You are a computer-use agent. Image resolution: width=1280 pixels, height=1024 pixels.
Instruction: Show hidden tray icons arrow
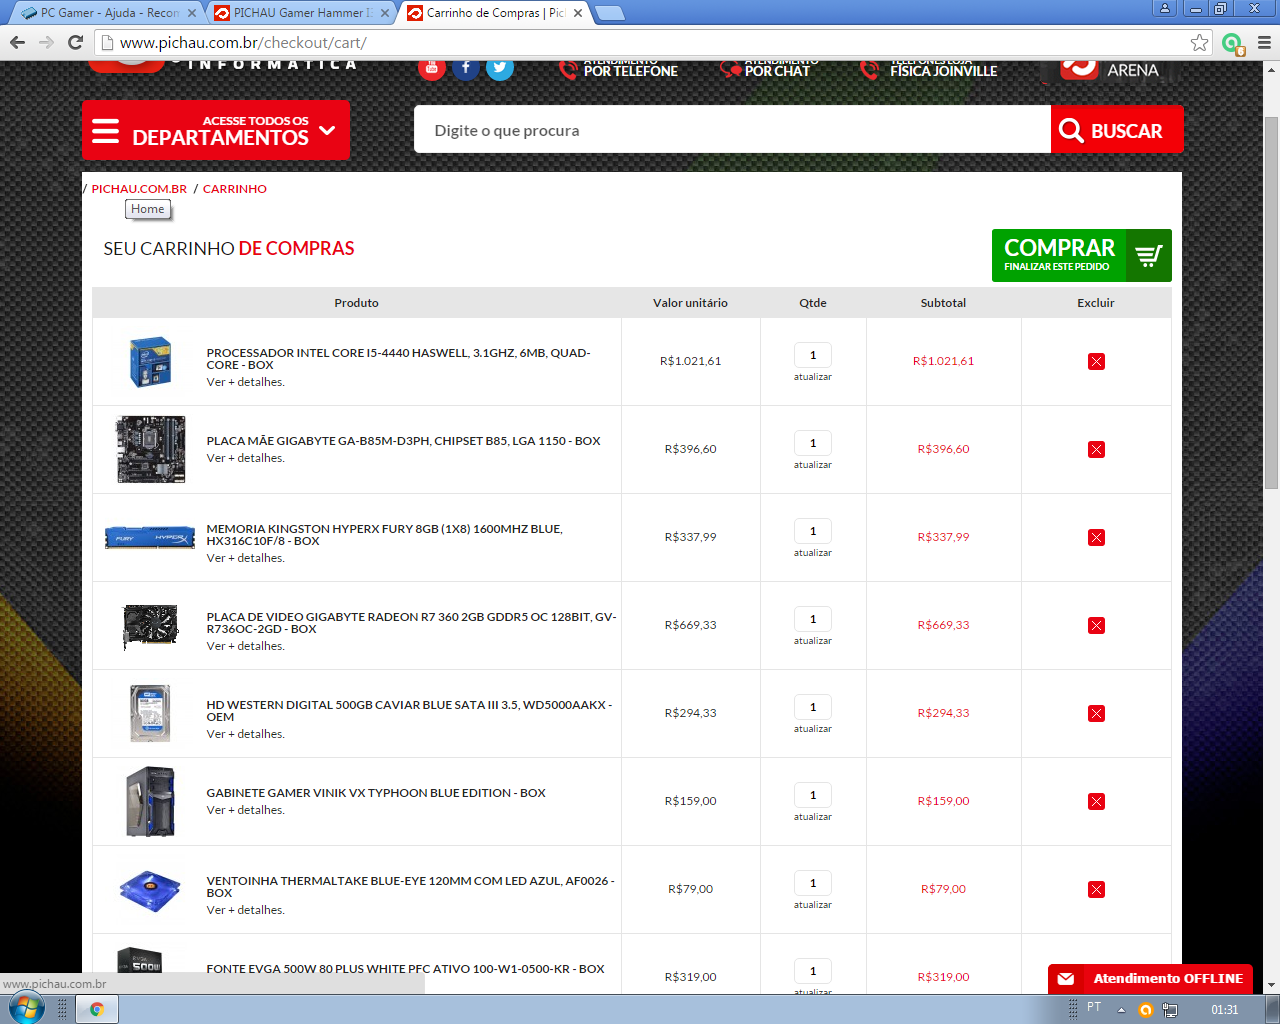point(1121,1009)
